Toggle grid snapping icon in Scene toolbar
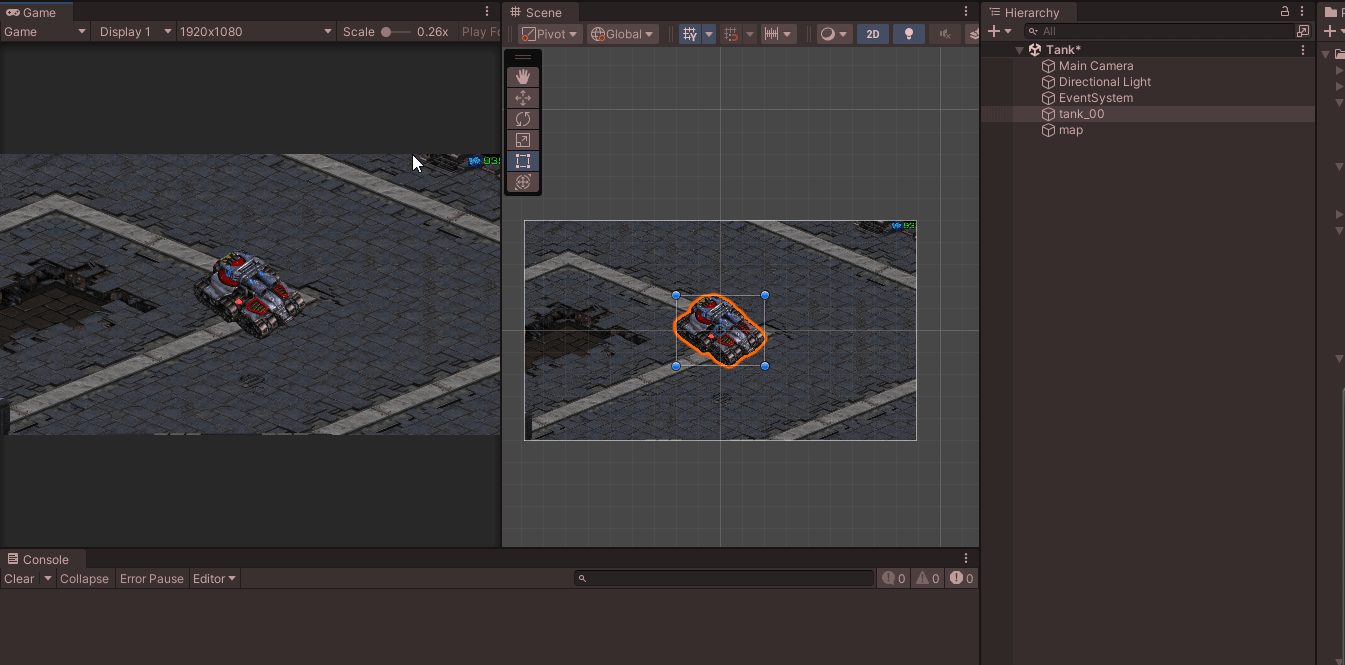Viewport: 1345px width, 665px height. click(731, 34)
